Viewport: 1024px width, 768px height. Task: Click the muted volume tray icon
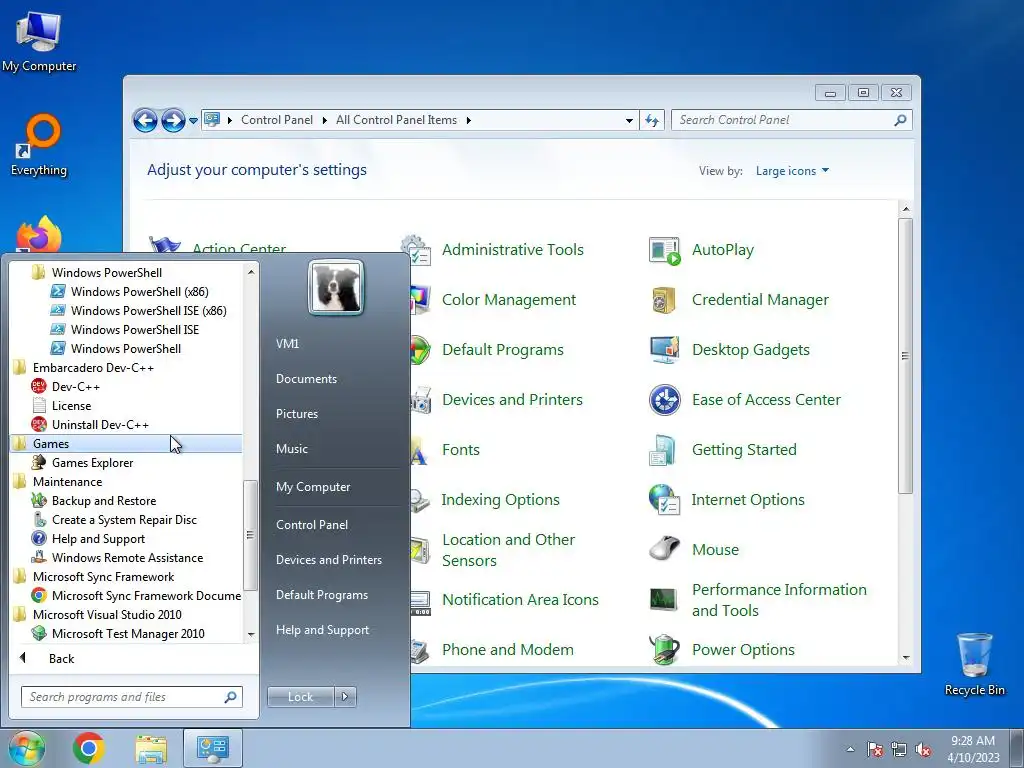[923, 750]
